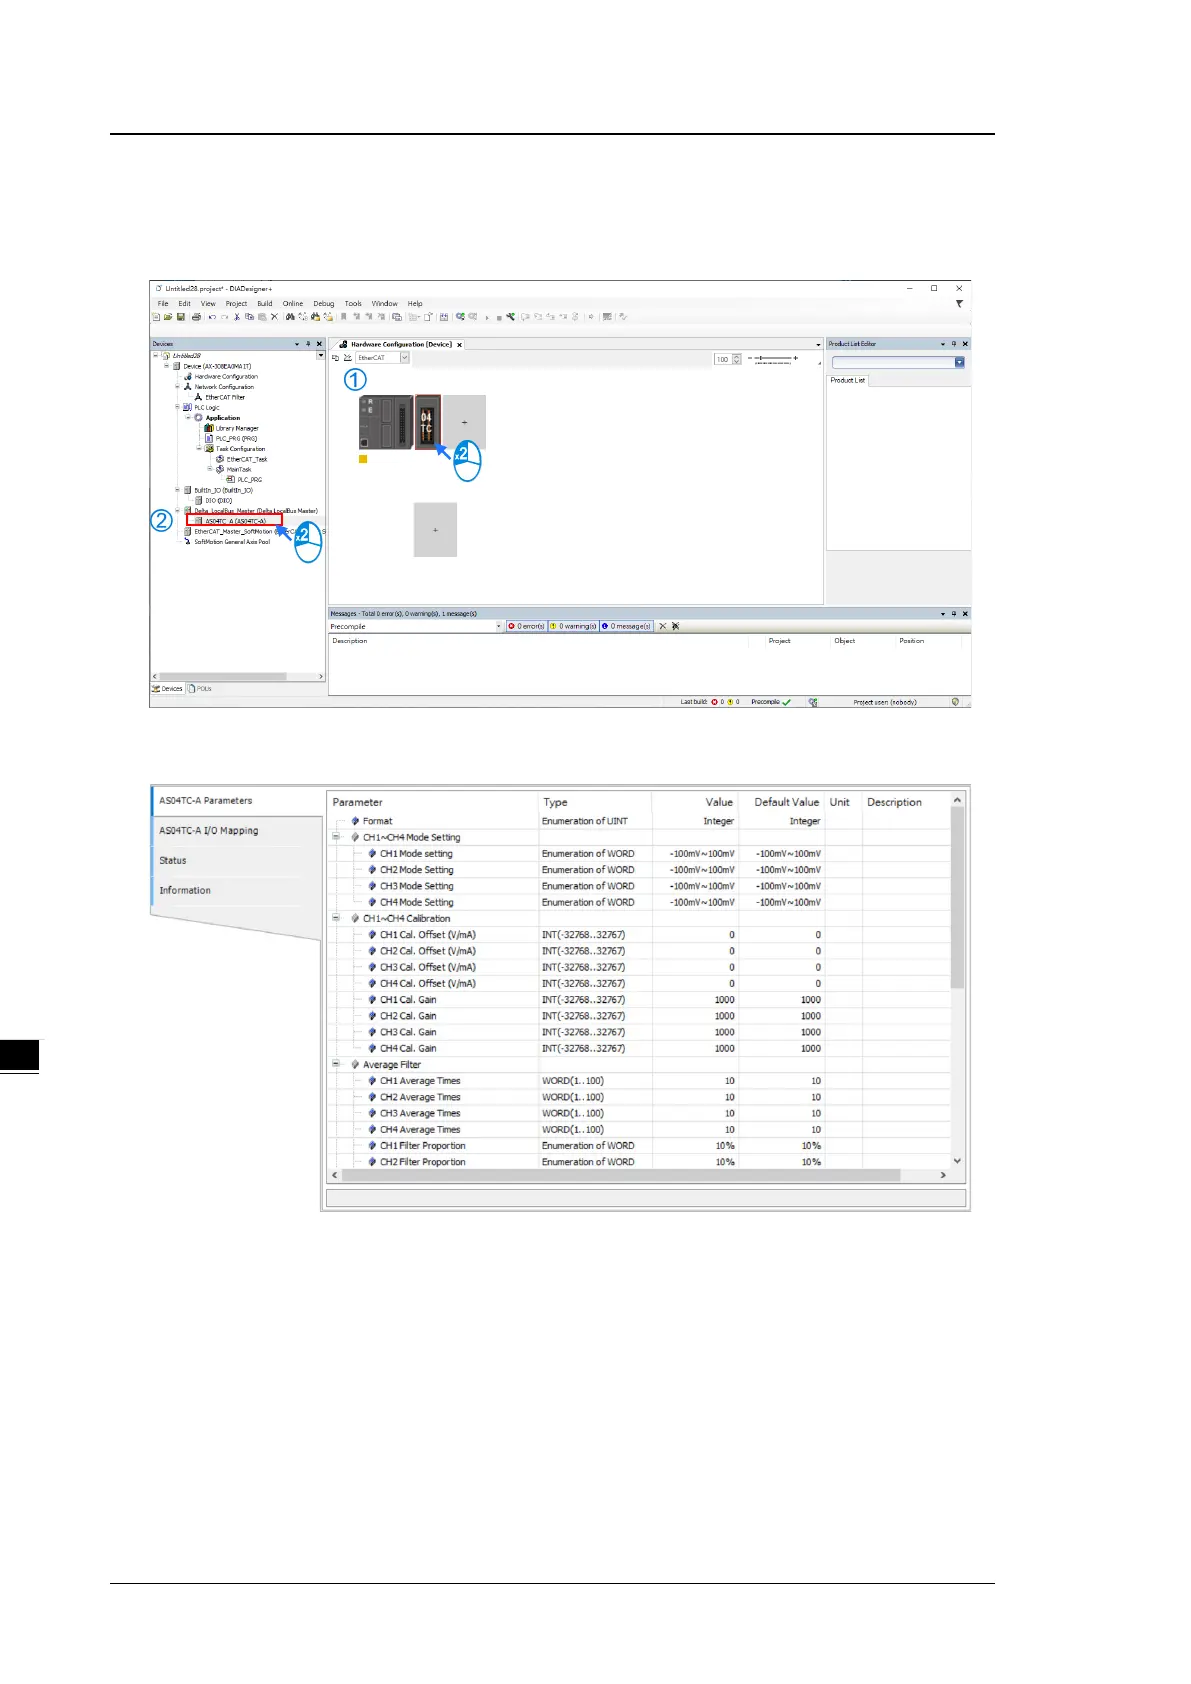
Task: Switch to the Product List tab
Action: pyautogui.click(x=848, y=380)
